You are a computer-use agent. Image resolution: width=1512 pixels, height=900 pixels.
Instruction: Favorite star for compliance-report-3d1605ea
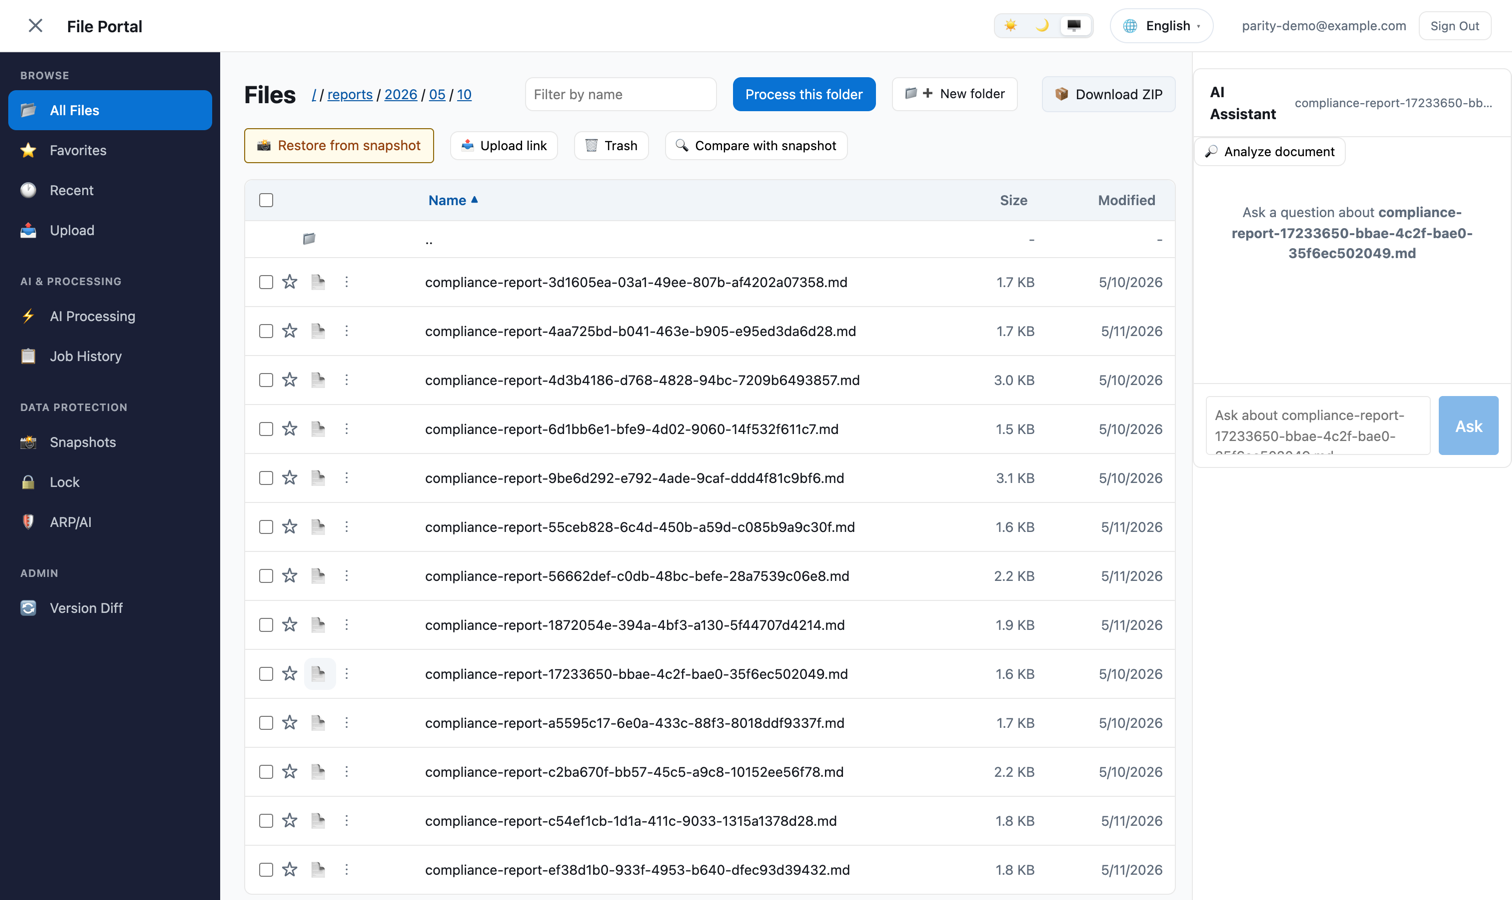click(290, 282)
